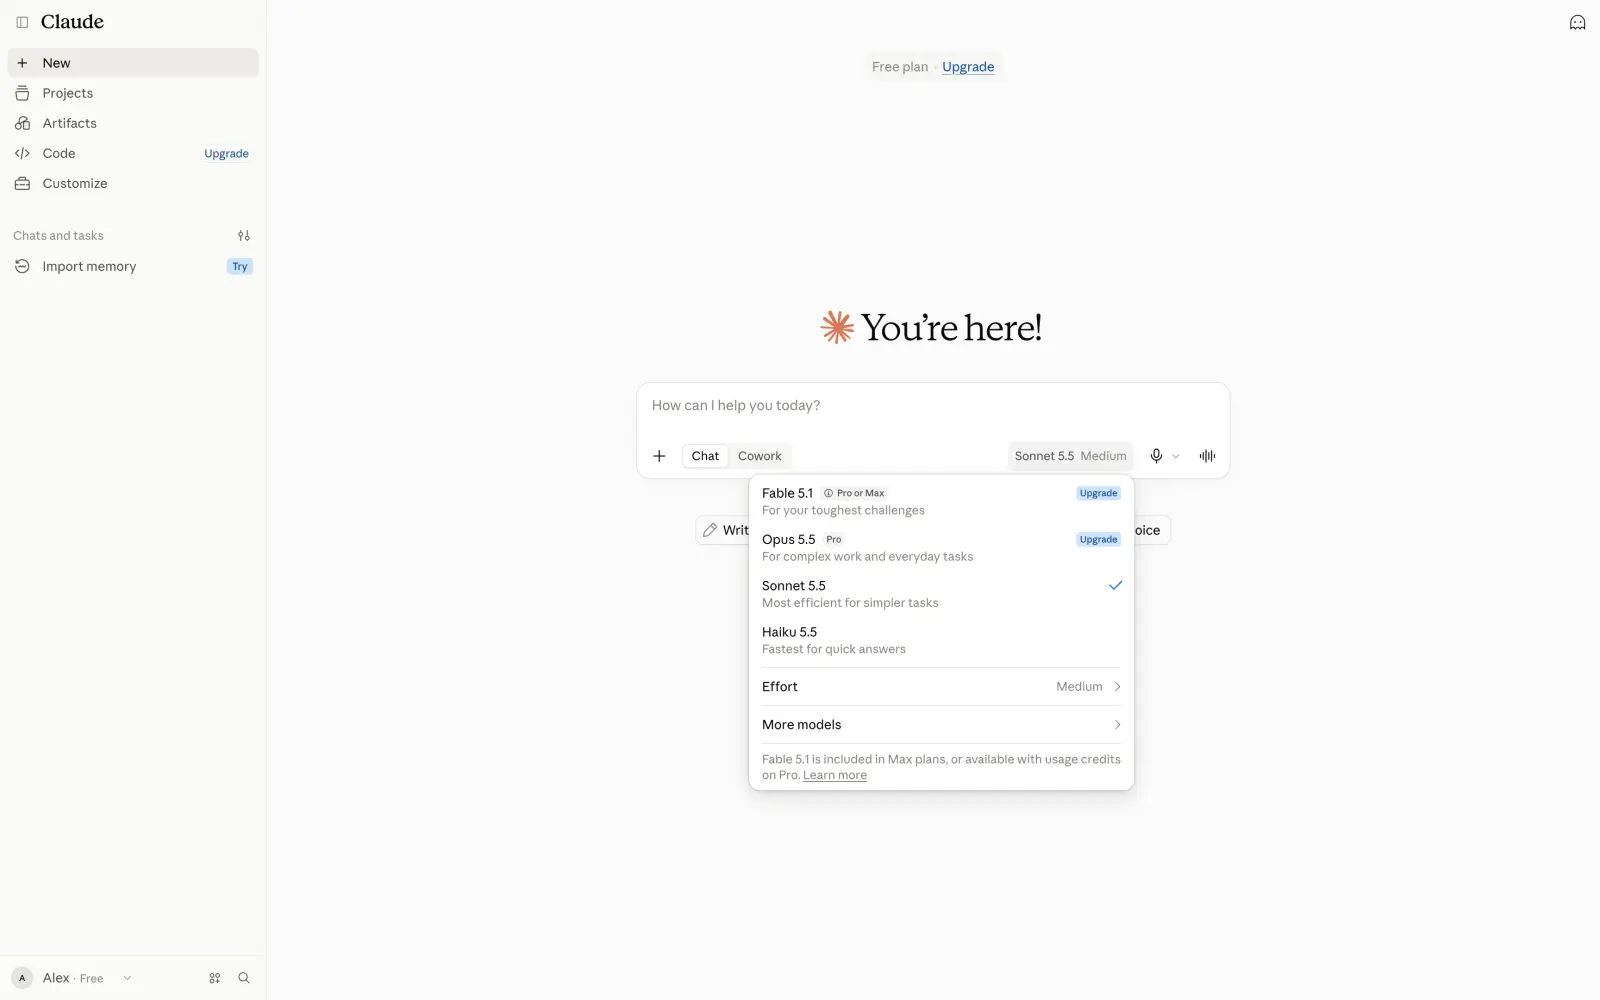Click the Upgrade link beside Free plan
This screenshot has width=1600, height=1000.
point(968,67)
